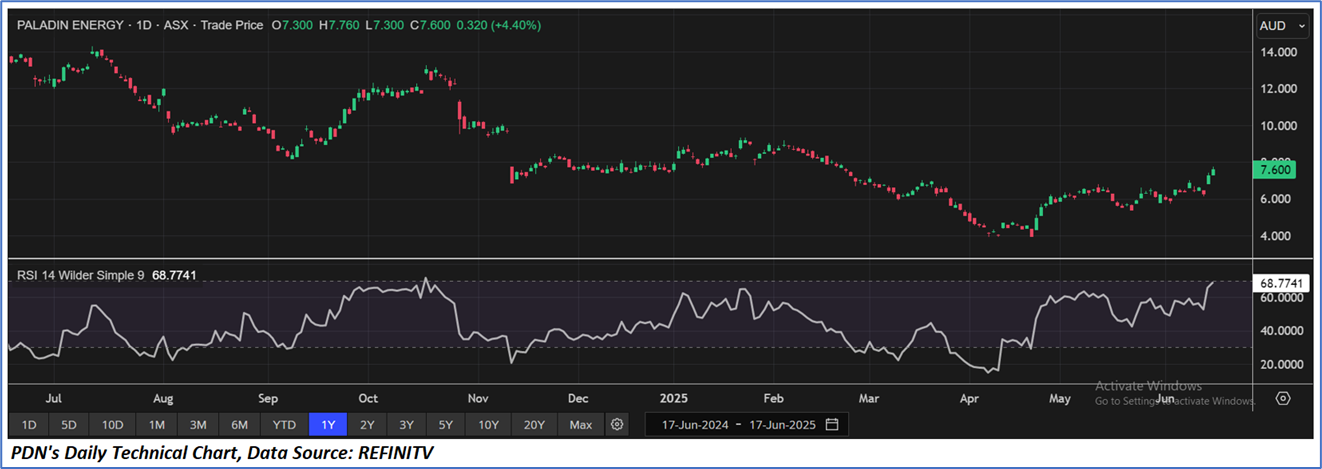Select the YTD range button

click(x=285, y=424)
